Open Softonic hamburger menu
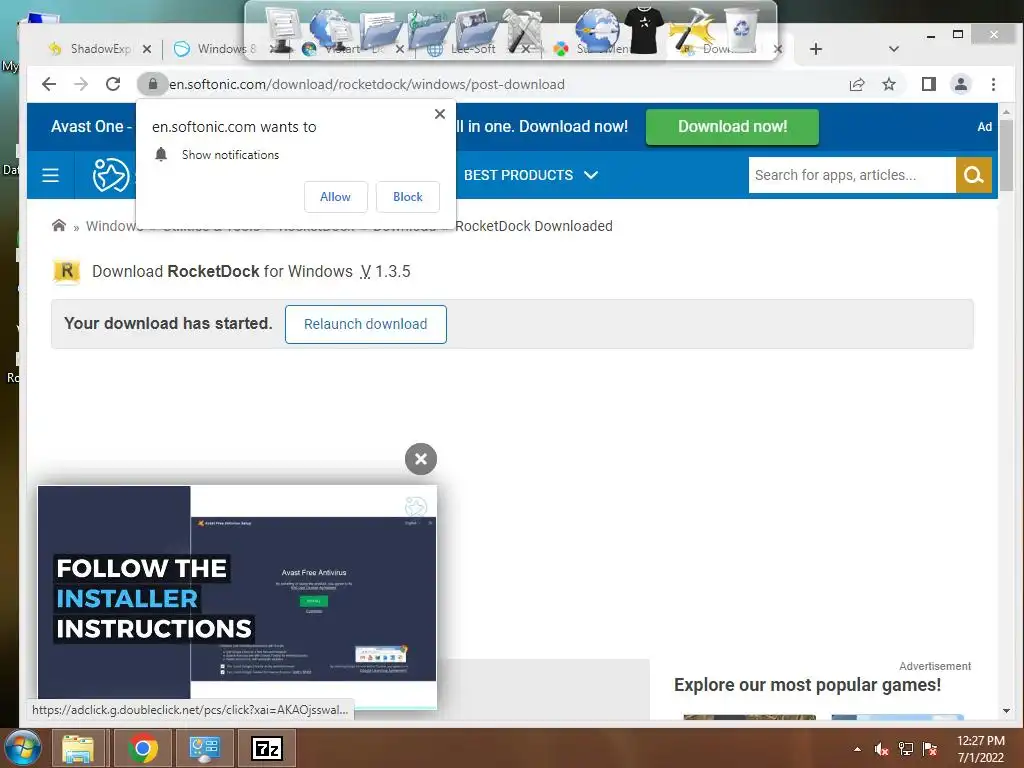Image resolution: width=1024 pixels, height=768 pixels. [50, 175]
